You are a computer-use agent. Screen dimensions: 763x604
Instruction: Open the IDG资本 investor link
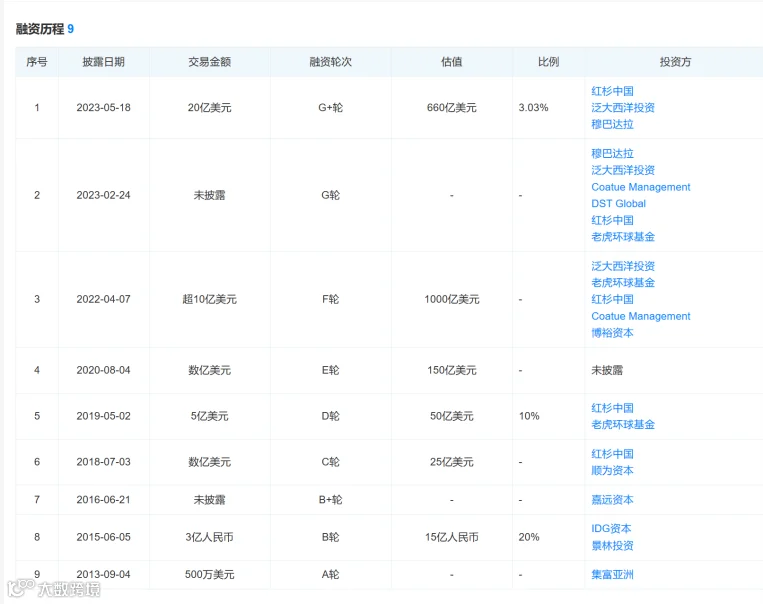[x=611, y=529]
